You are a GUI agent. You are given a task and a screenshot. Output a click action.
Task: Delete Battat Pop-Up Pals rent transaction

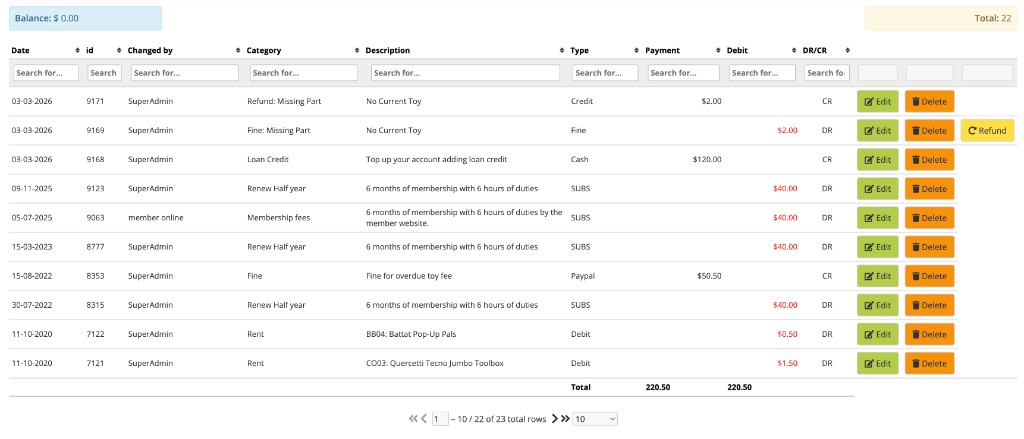pyautogui.click(x=929, y=334)
